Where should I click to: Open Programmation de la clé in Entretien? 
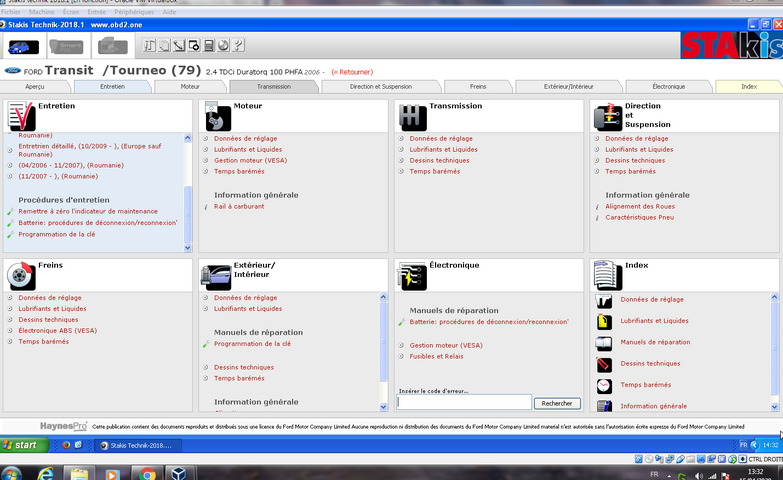coord(56,234)
